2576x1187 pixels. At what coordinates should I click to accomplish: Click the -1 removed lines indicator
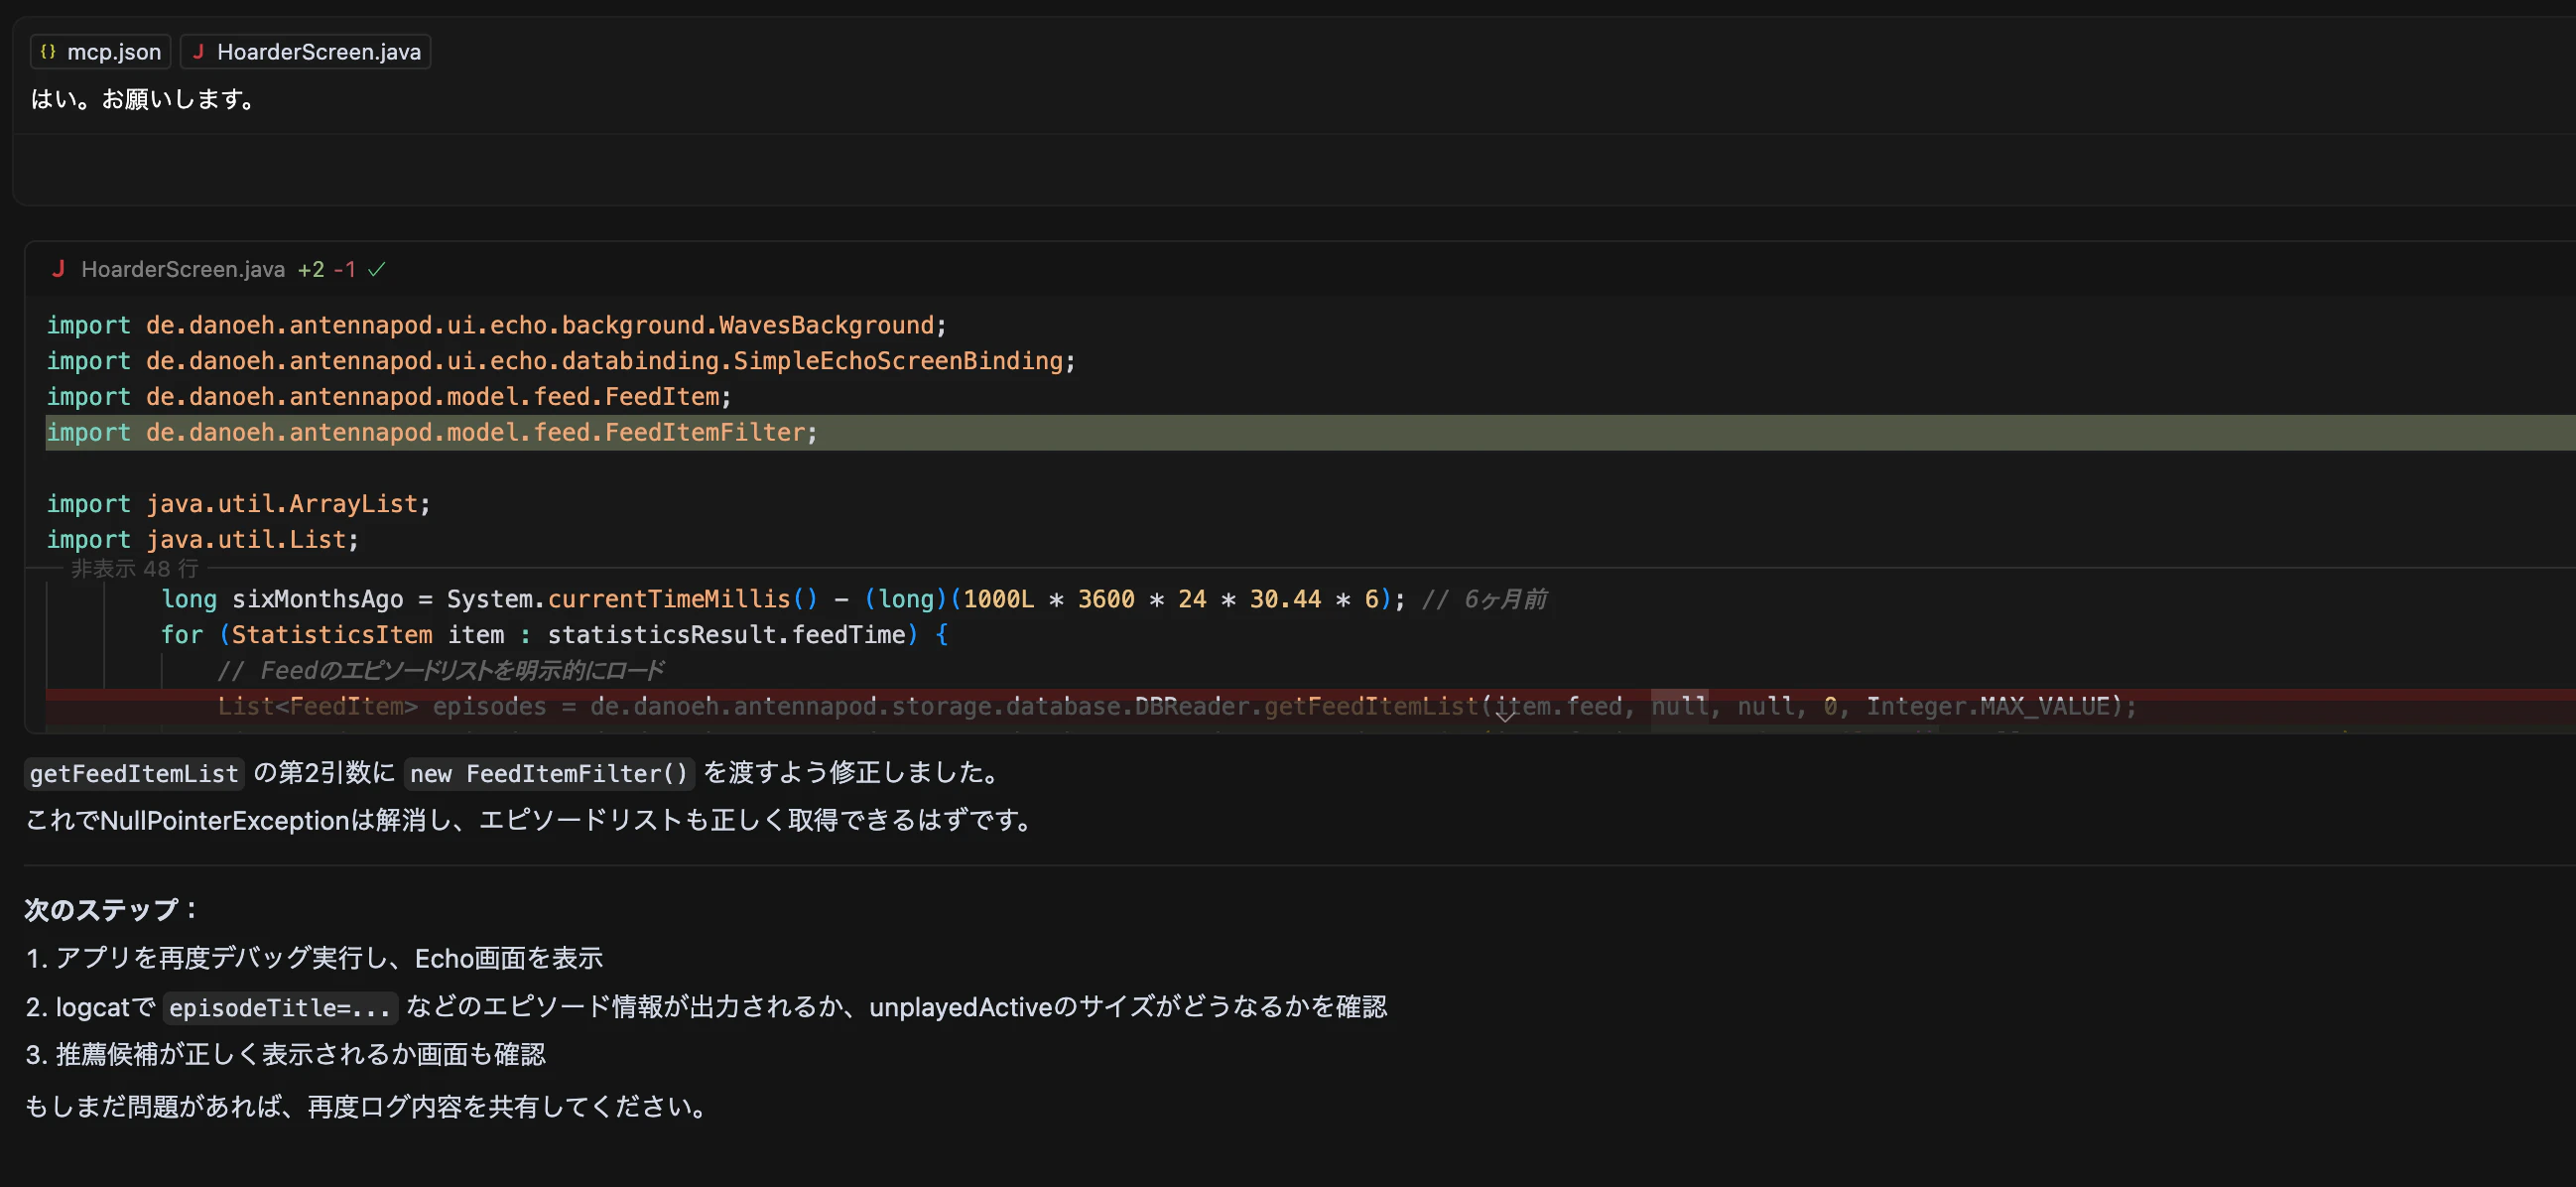coord(345,269)
